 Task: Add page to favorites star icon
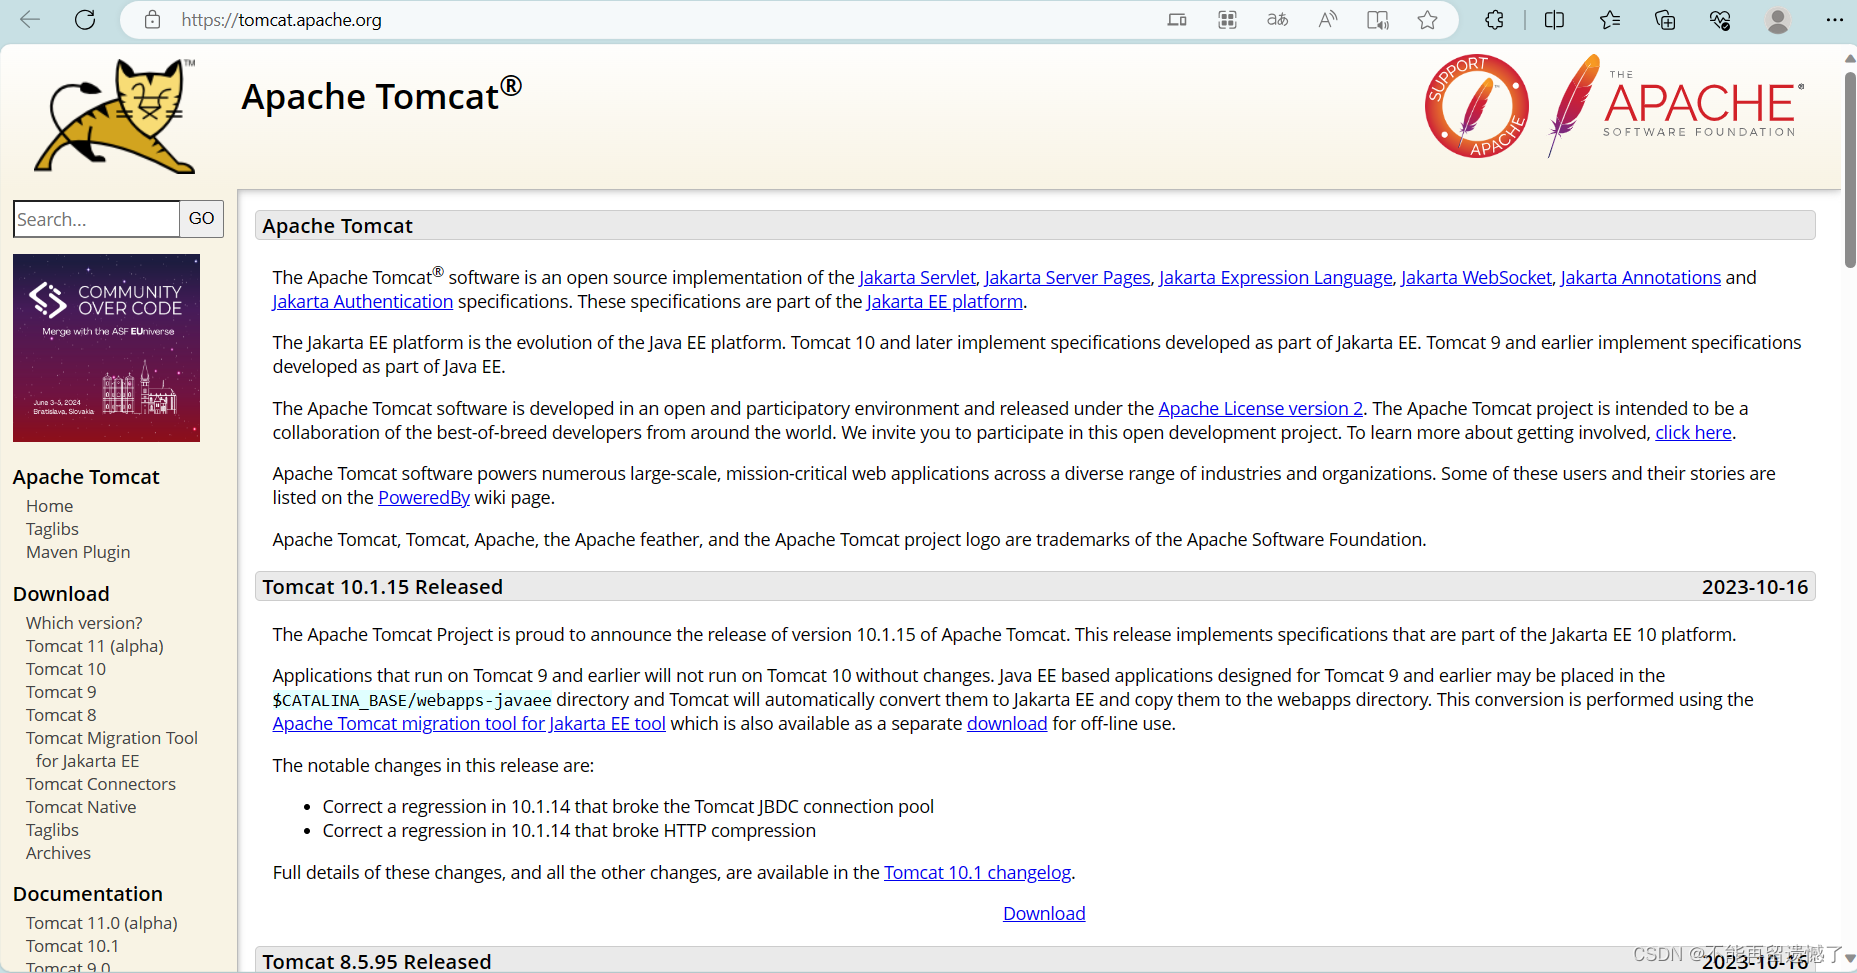[1427, 20]
